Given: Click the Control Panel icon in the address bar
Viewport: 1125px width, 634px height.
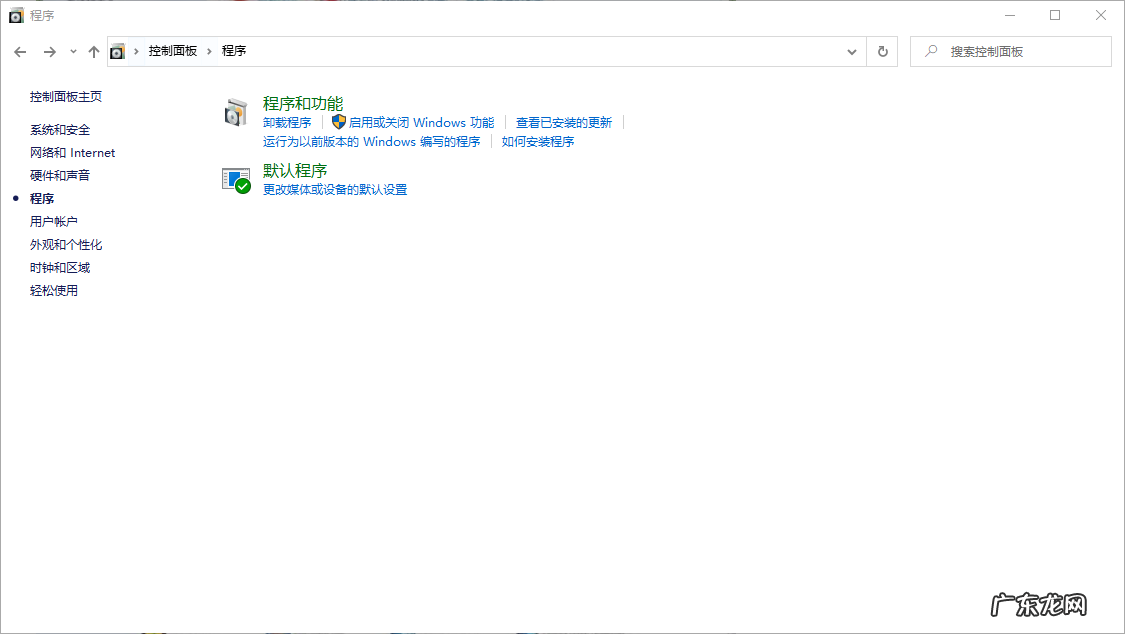Looking at the screenshot, I should click(x=119, y=51).
